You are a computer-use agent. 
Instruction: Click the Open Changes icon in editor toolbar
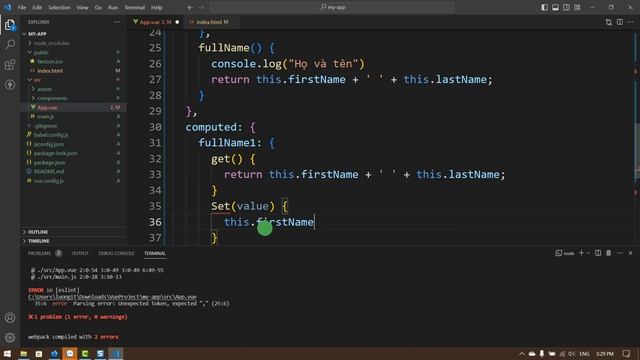click(609, 22)
